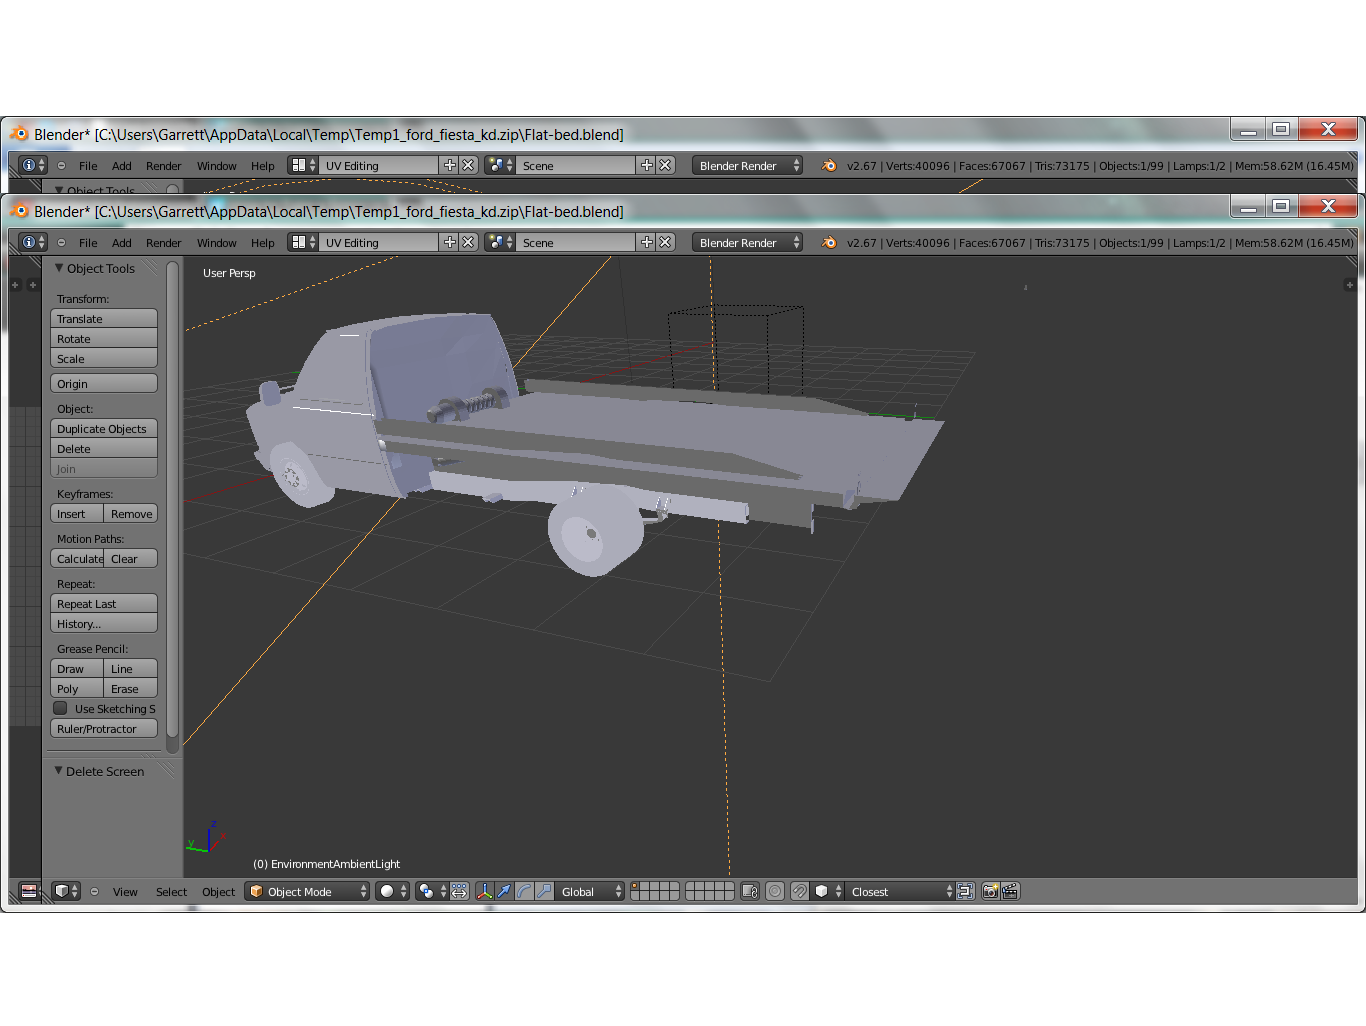Screen dimensions: 1366x1026
Task: Toggle the 3D manipulator widget
Action: pyautogui.click(x=485, y=891)
